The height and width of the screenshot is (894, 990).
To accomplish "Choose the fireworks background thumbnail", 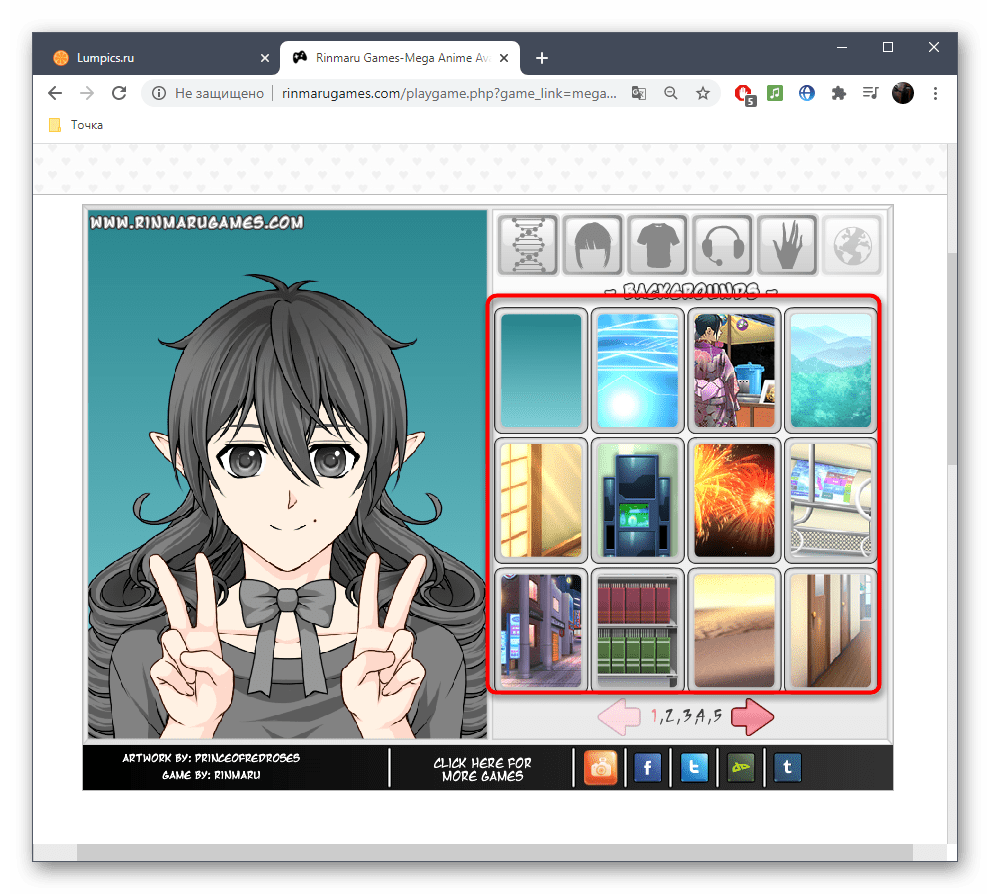I will point(735,500).
